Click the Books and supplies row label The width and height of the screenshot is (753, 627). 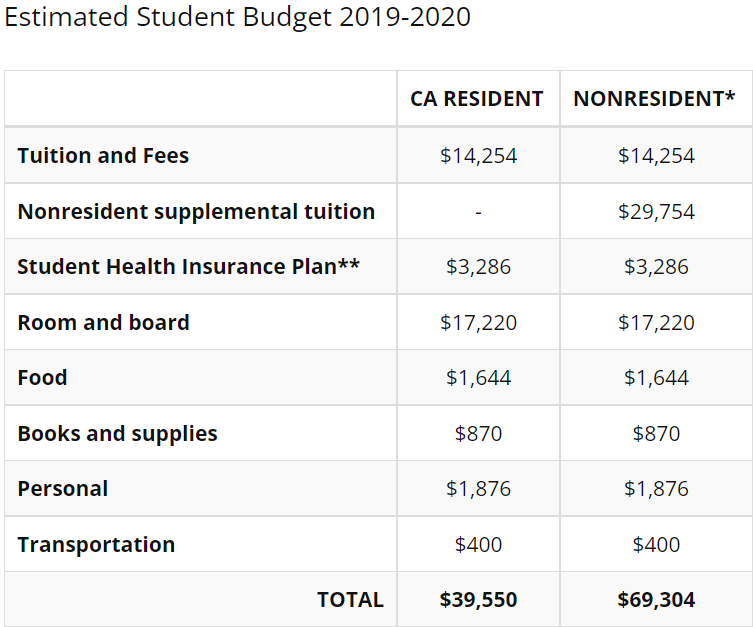click(118, 434)
